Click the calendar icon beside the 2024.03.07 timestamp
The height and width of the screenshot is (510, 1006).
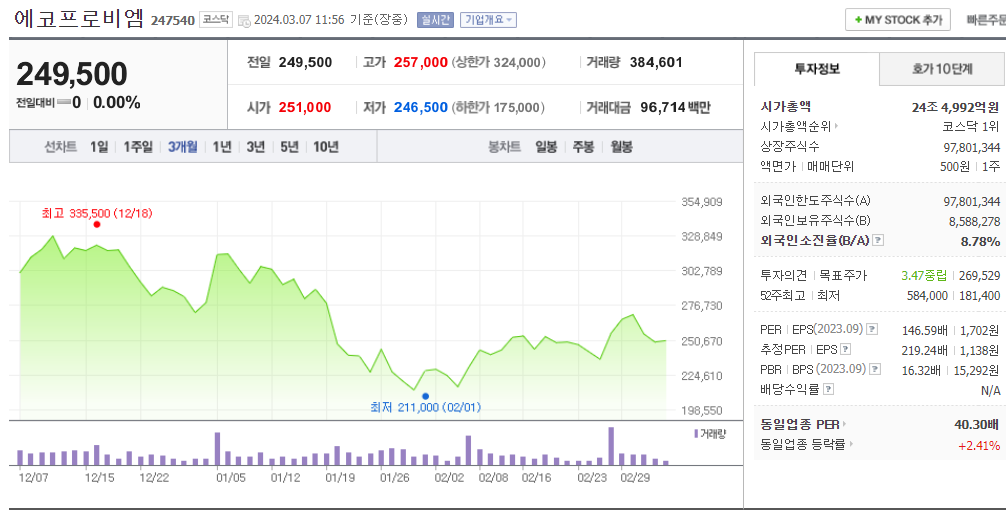[244, 21]
